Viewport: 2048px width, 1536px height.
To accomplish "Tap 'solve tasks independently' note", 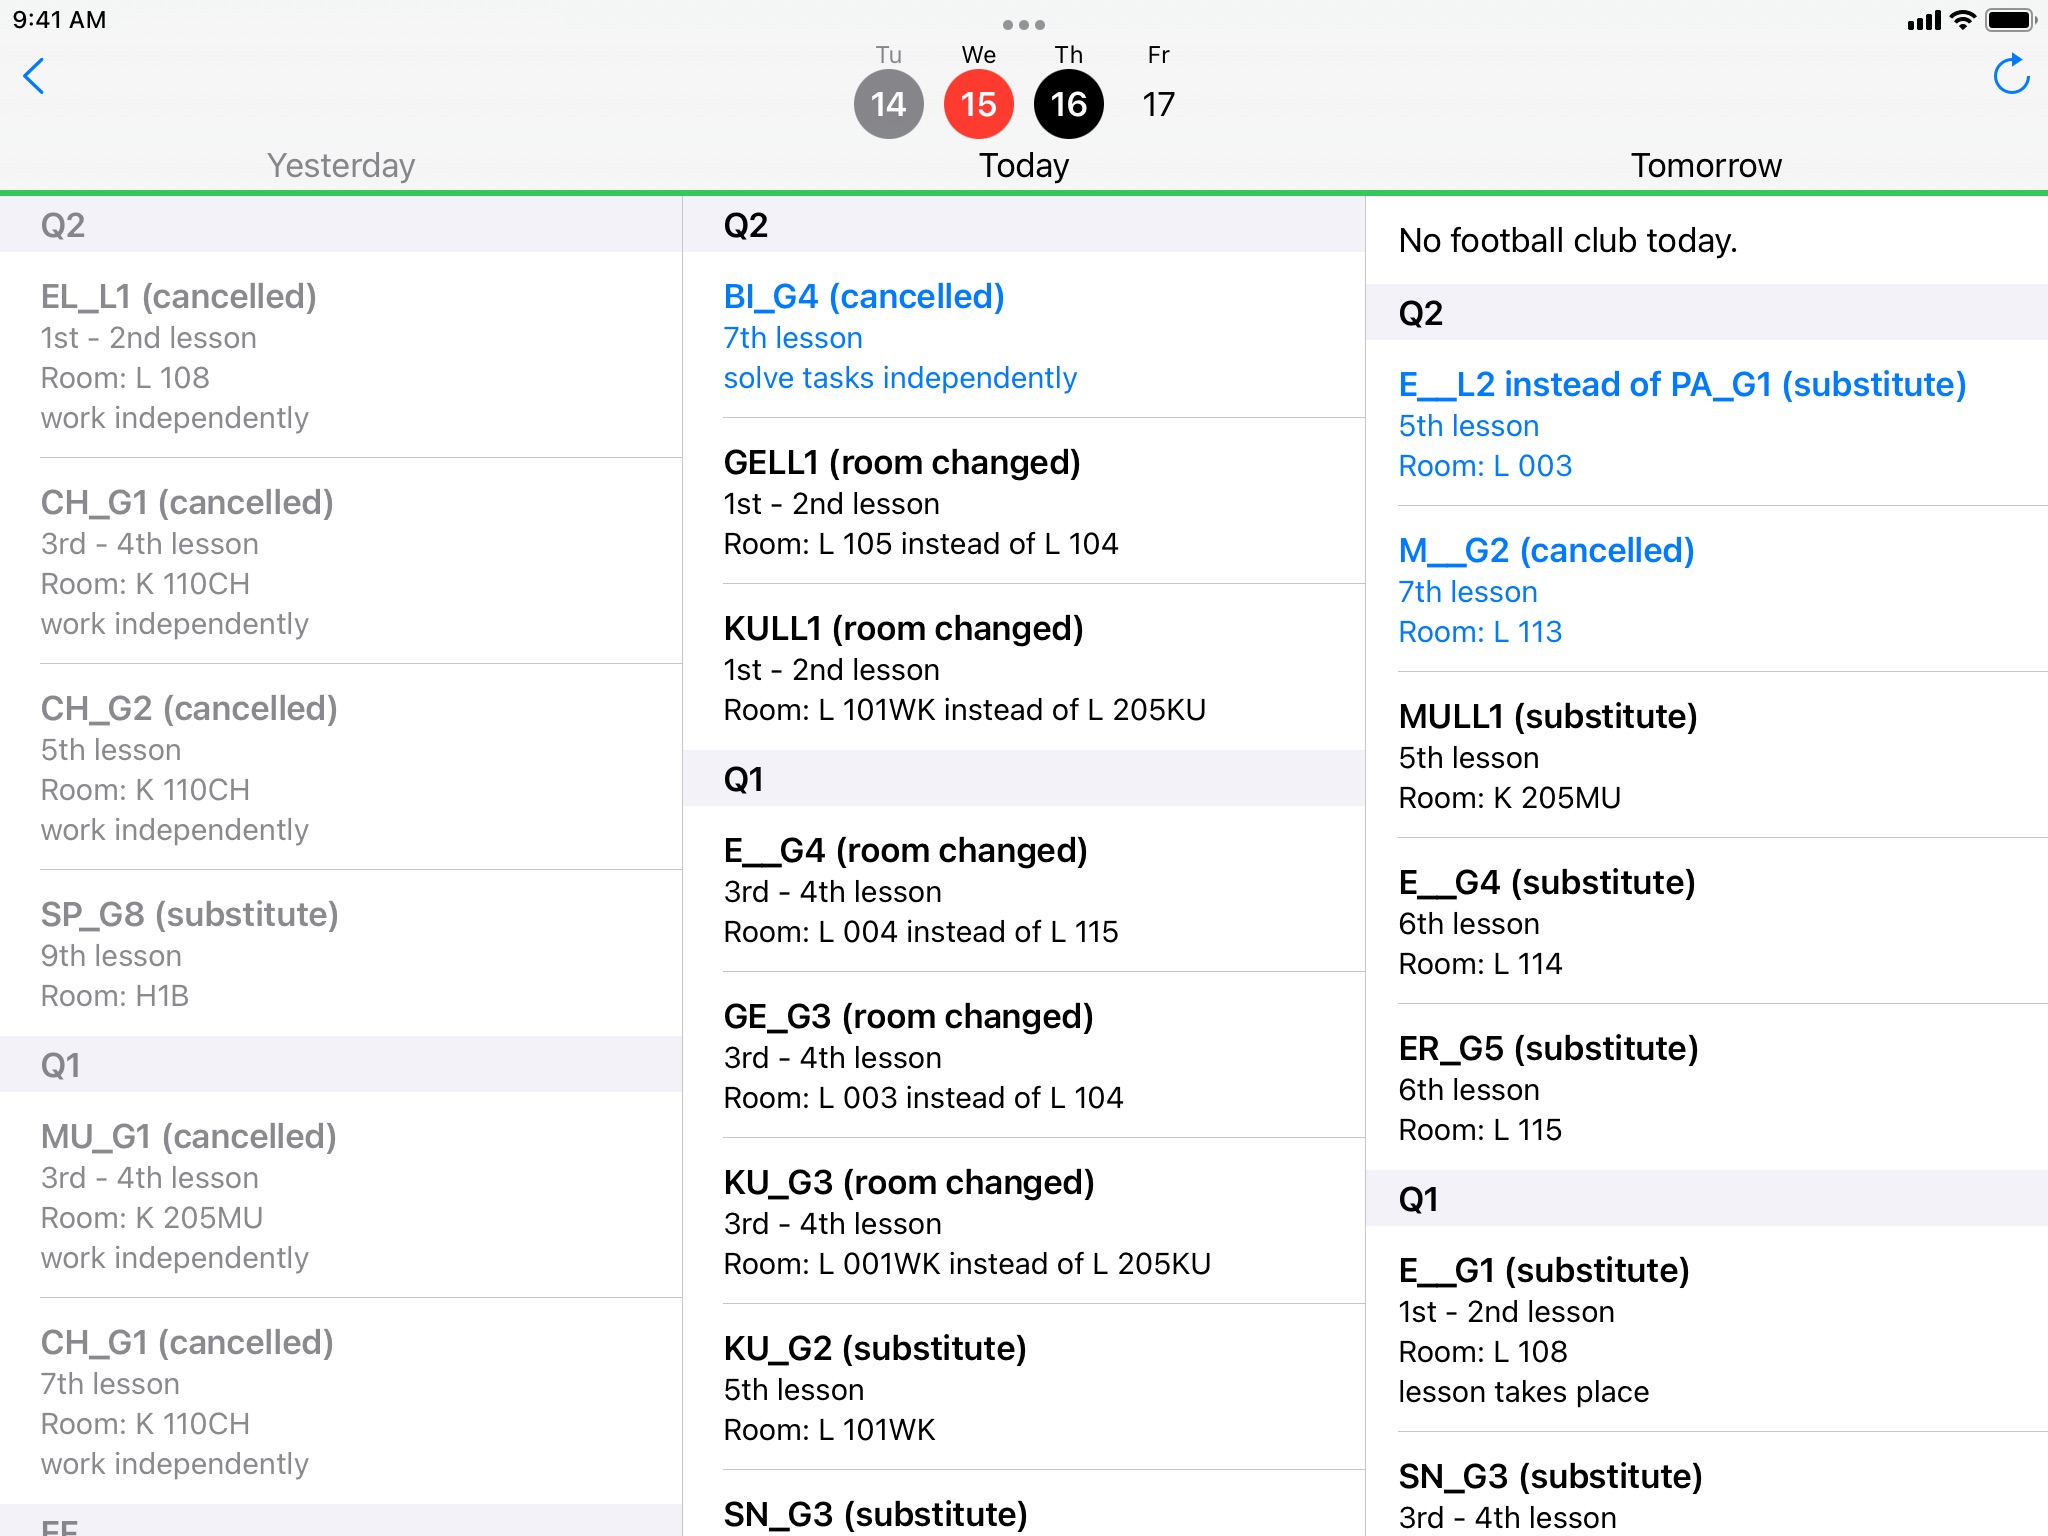I will pos(900,378).
